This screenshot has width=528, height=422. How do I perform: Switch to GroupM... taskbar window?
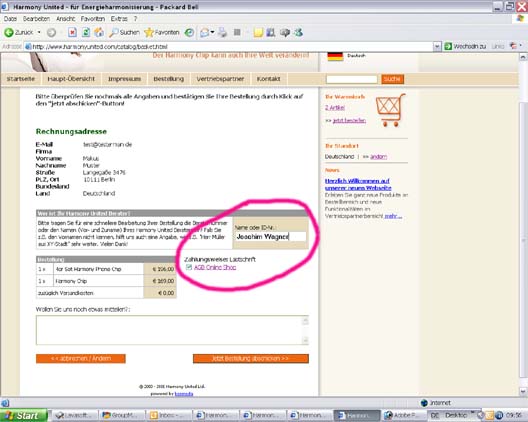coord(121,415)
